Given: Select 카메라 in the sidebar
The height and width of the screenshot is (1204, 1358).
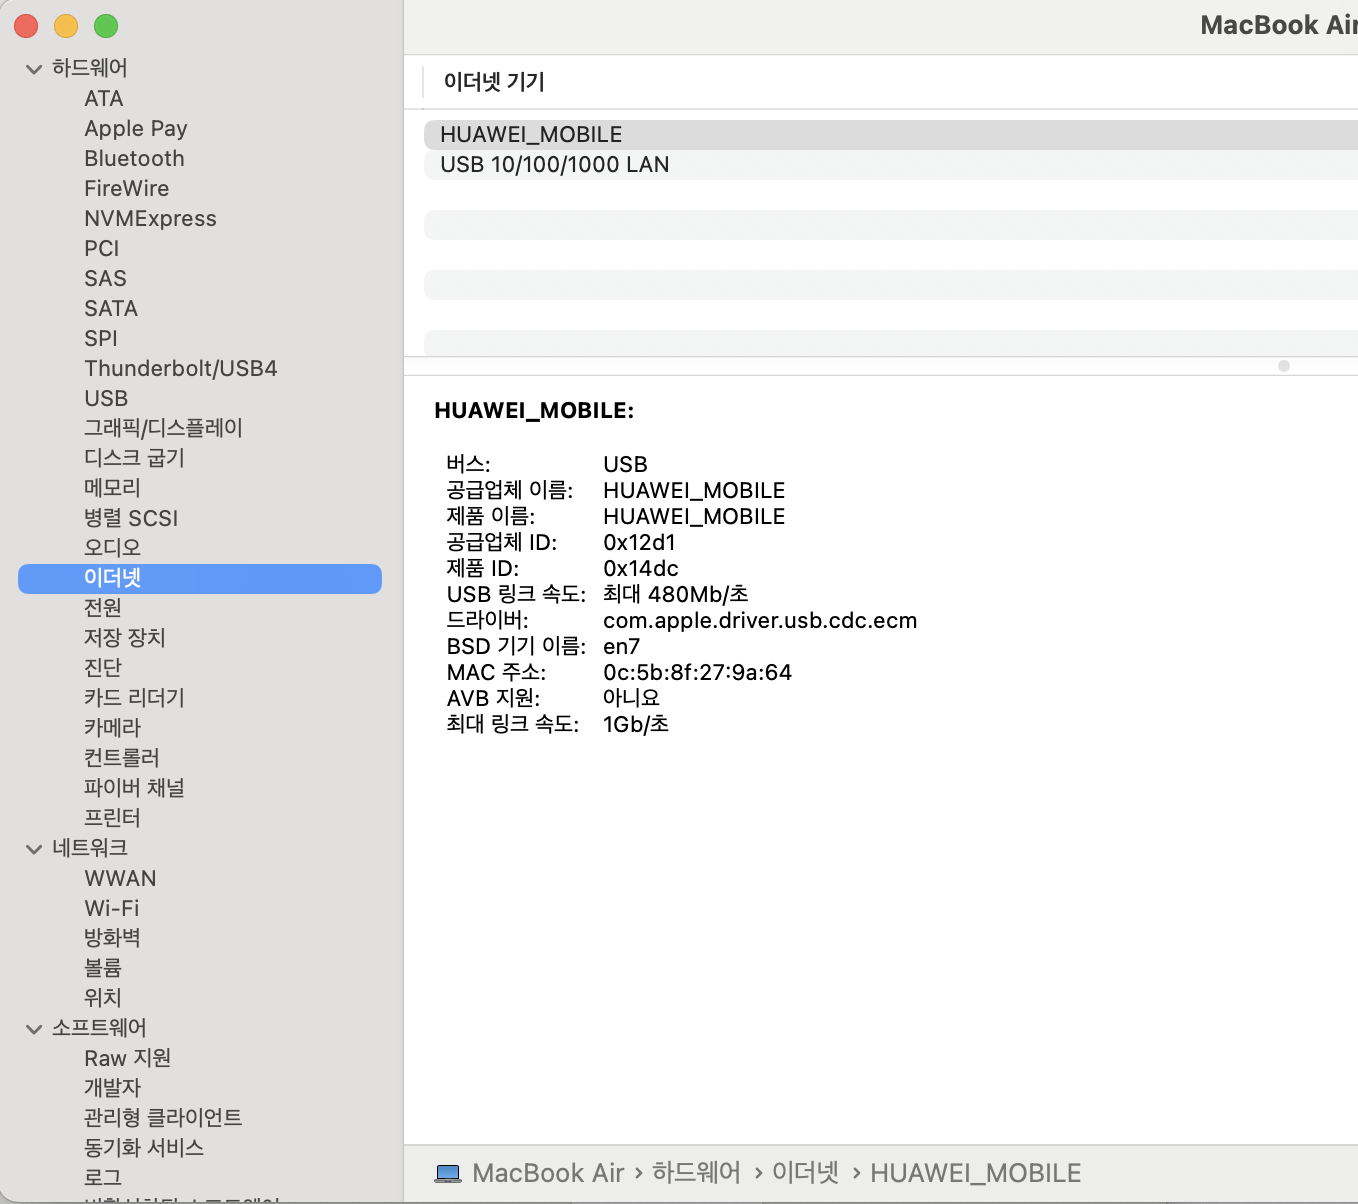Looking at the screenshot, I should point(112,728).
